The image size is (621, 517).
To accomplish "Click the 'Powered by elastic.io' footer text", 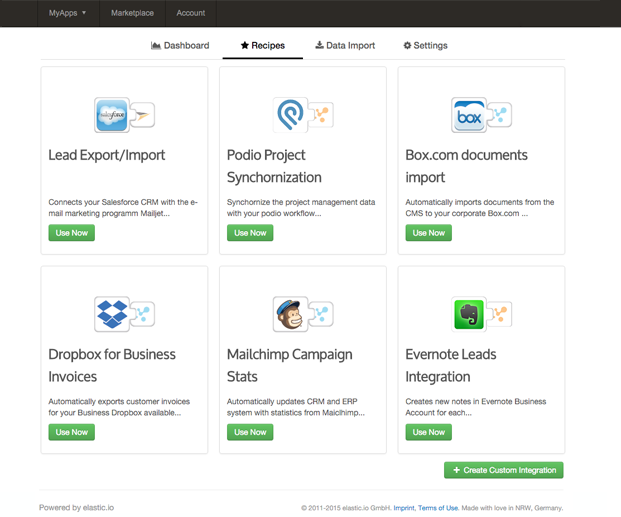I will coord(76,507).
